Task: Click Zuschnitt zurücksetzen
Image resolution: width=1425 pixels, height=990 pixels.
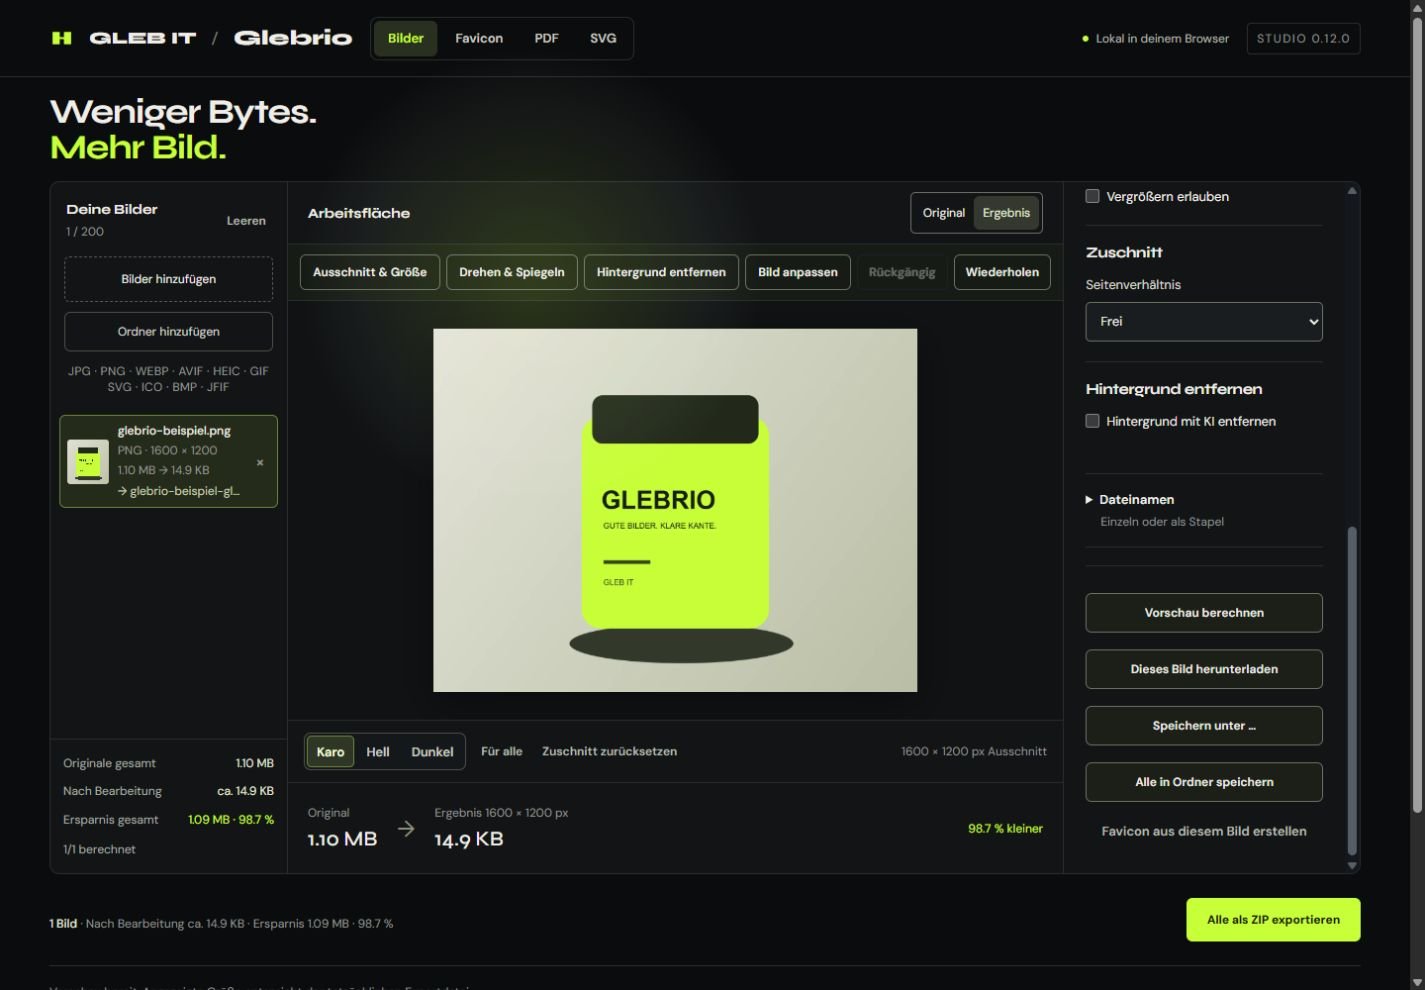Action: coord(609,751)
